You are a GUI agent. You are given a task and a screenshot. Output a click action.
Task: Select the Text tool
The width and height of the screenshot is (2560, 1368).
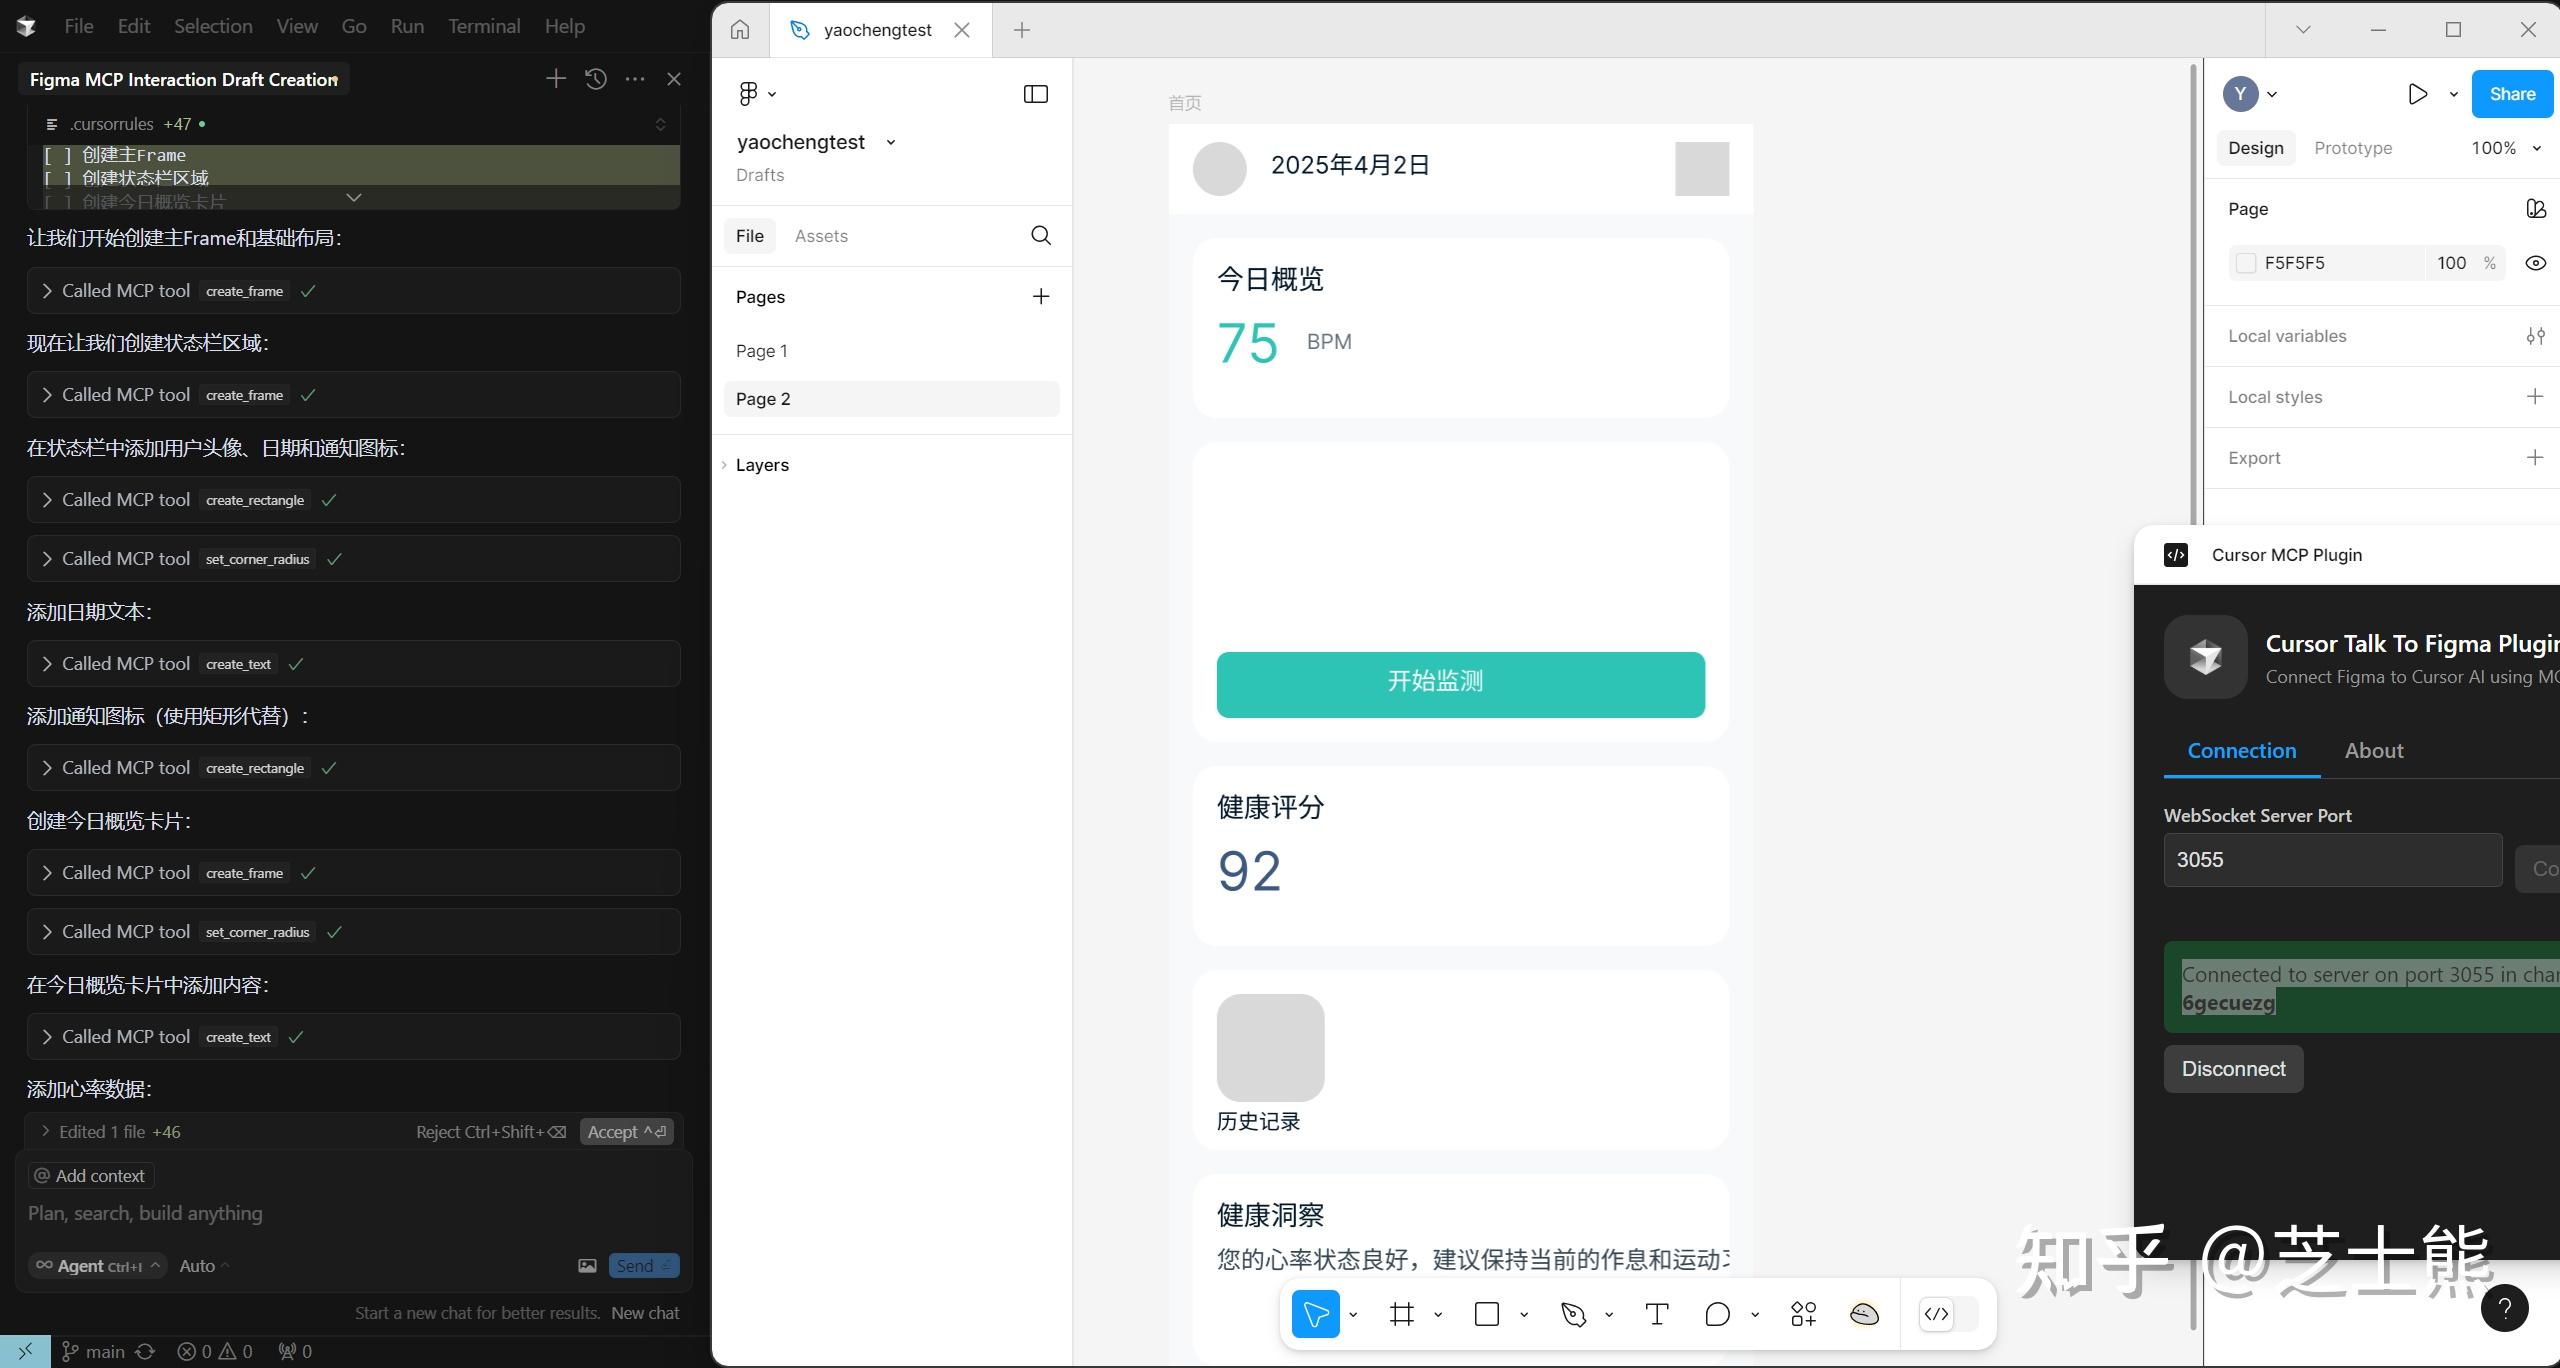point(1657,1314)
